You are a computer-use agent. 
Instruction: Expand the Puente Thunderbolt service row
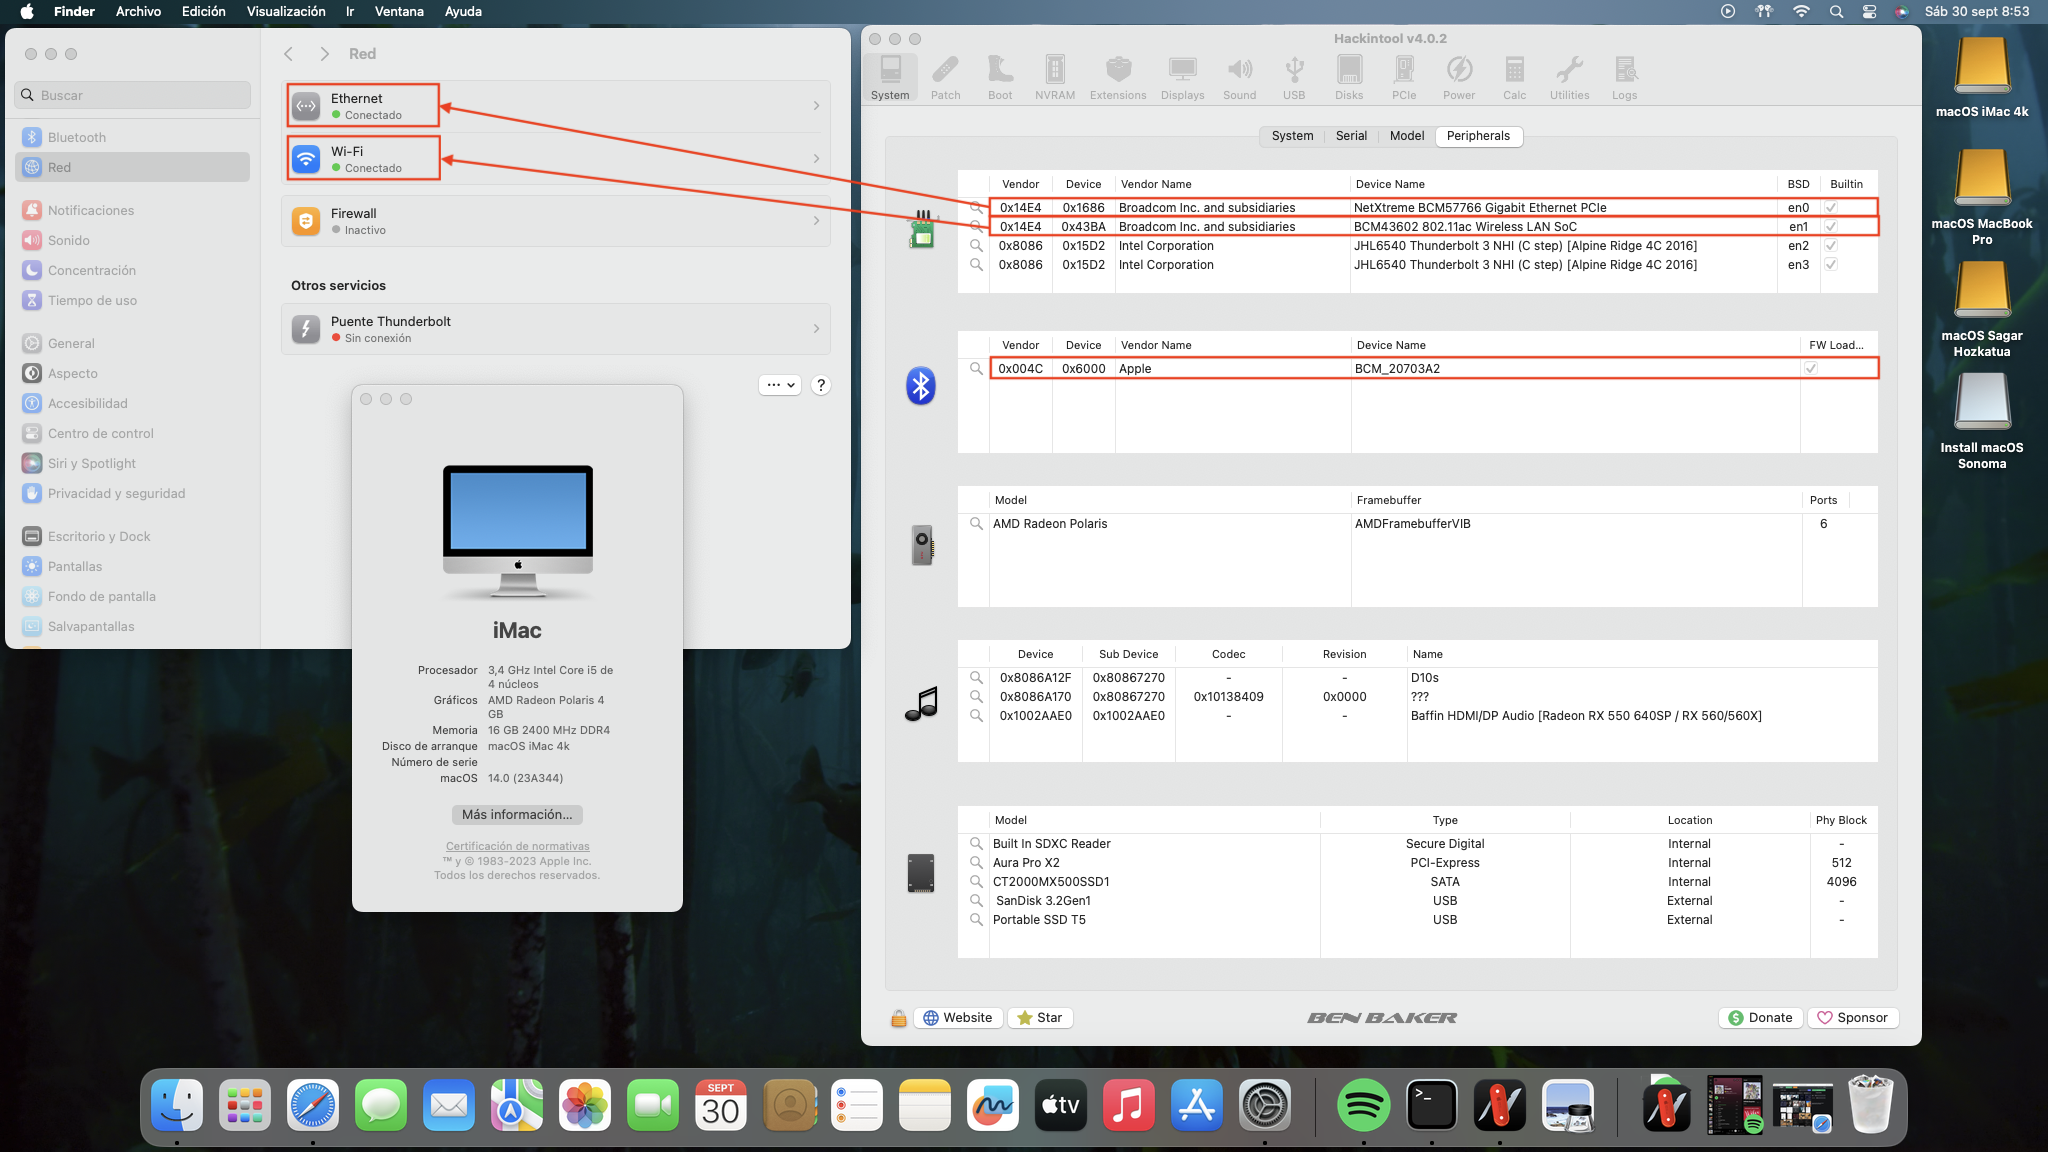click(556, 329)
